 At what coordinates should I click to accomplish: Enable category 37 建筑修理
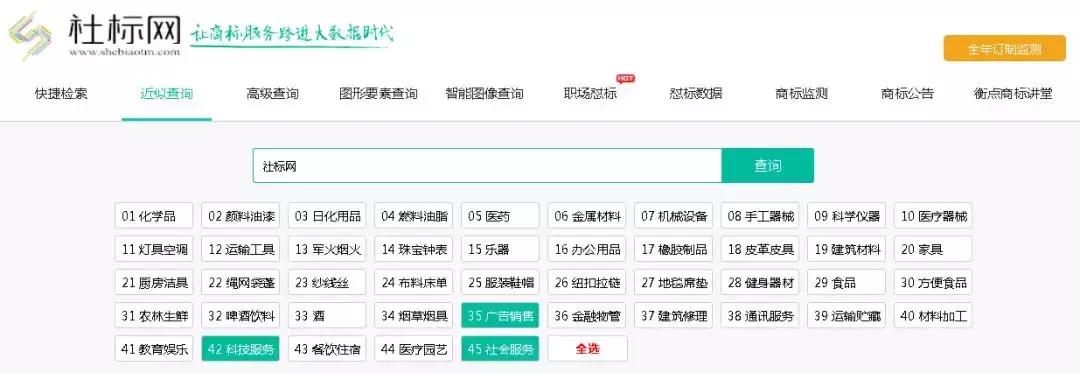pos(674,316)
